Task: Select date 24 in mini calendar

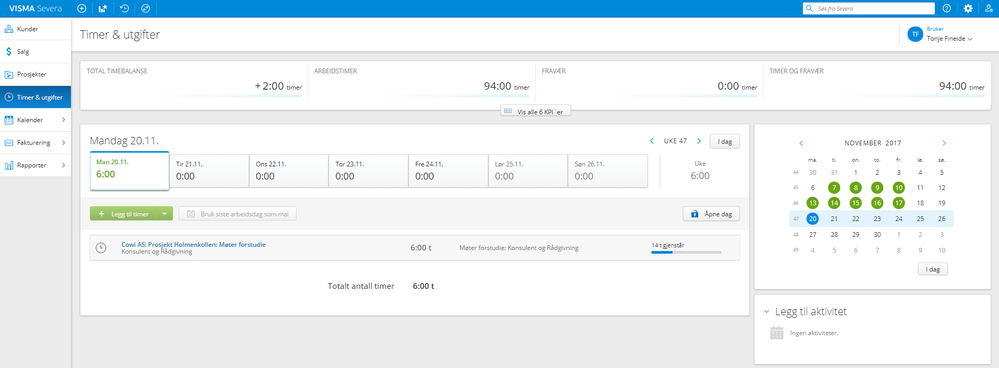Action: [x=898, y=218]
